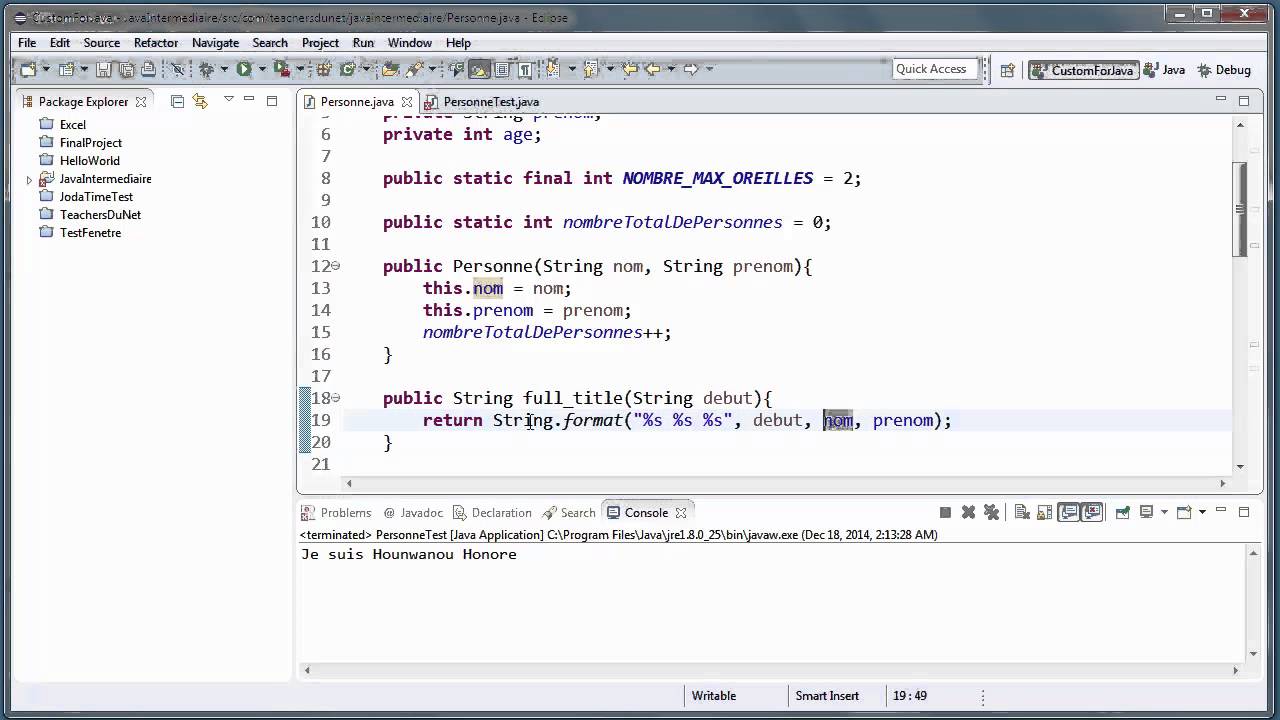Toggle Mark Occurrences in toolbar
The width and height of the screenshot is (1280, 720).
point(479,69)
